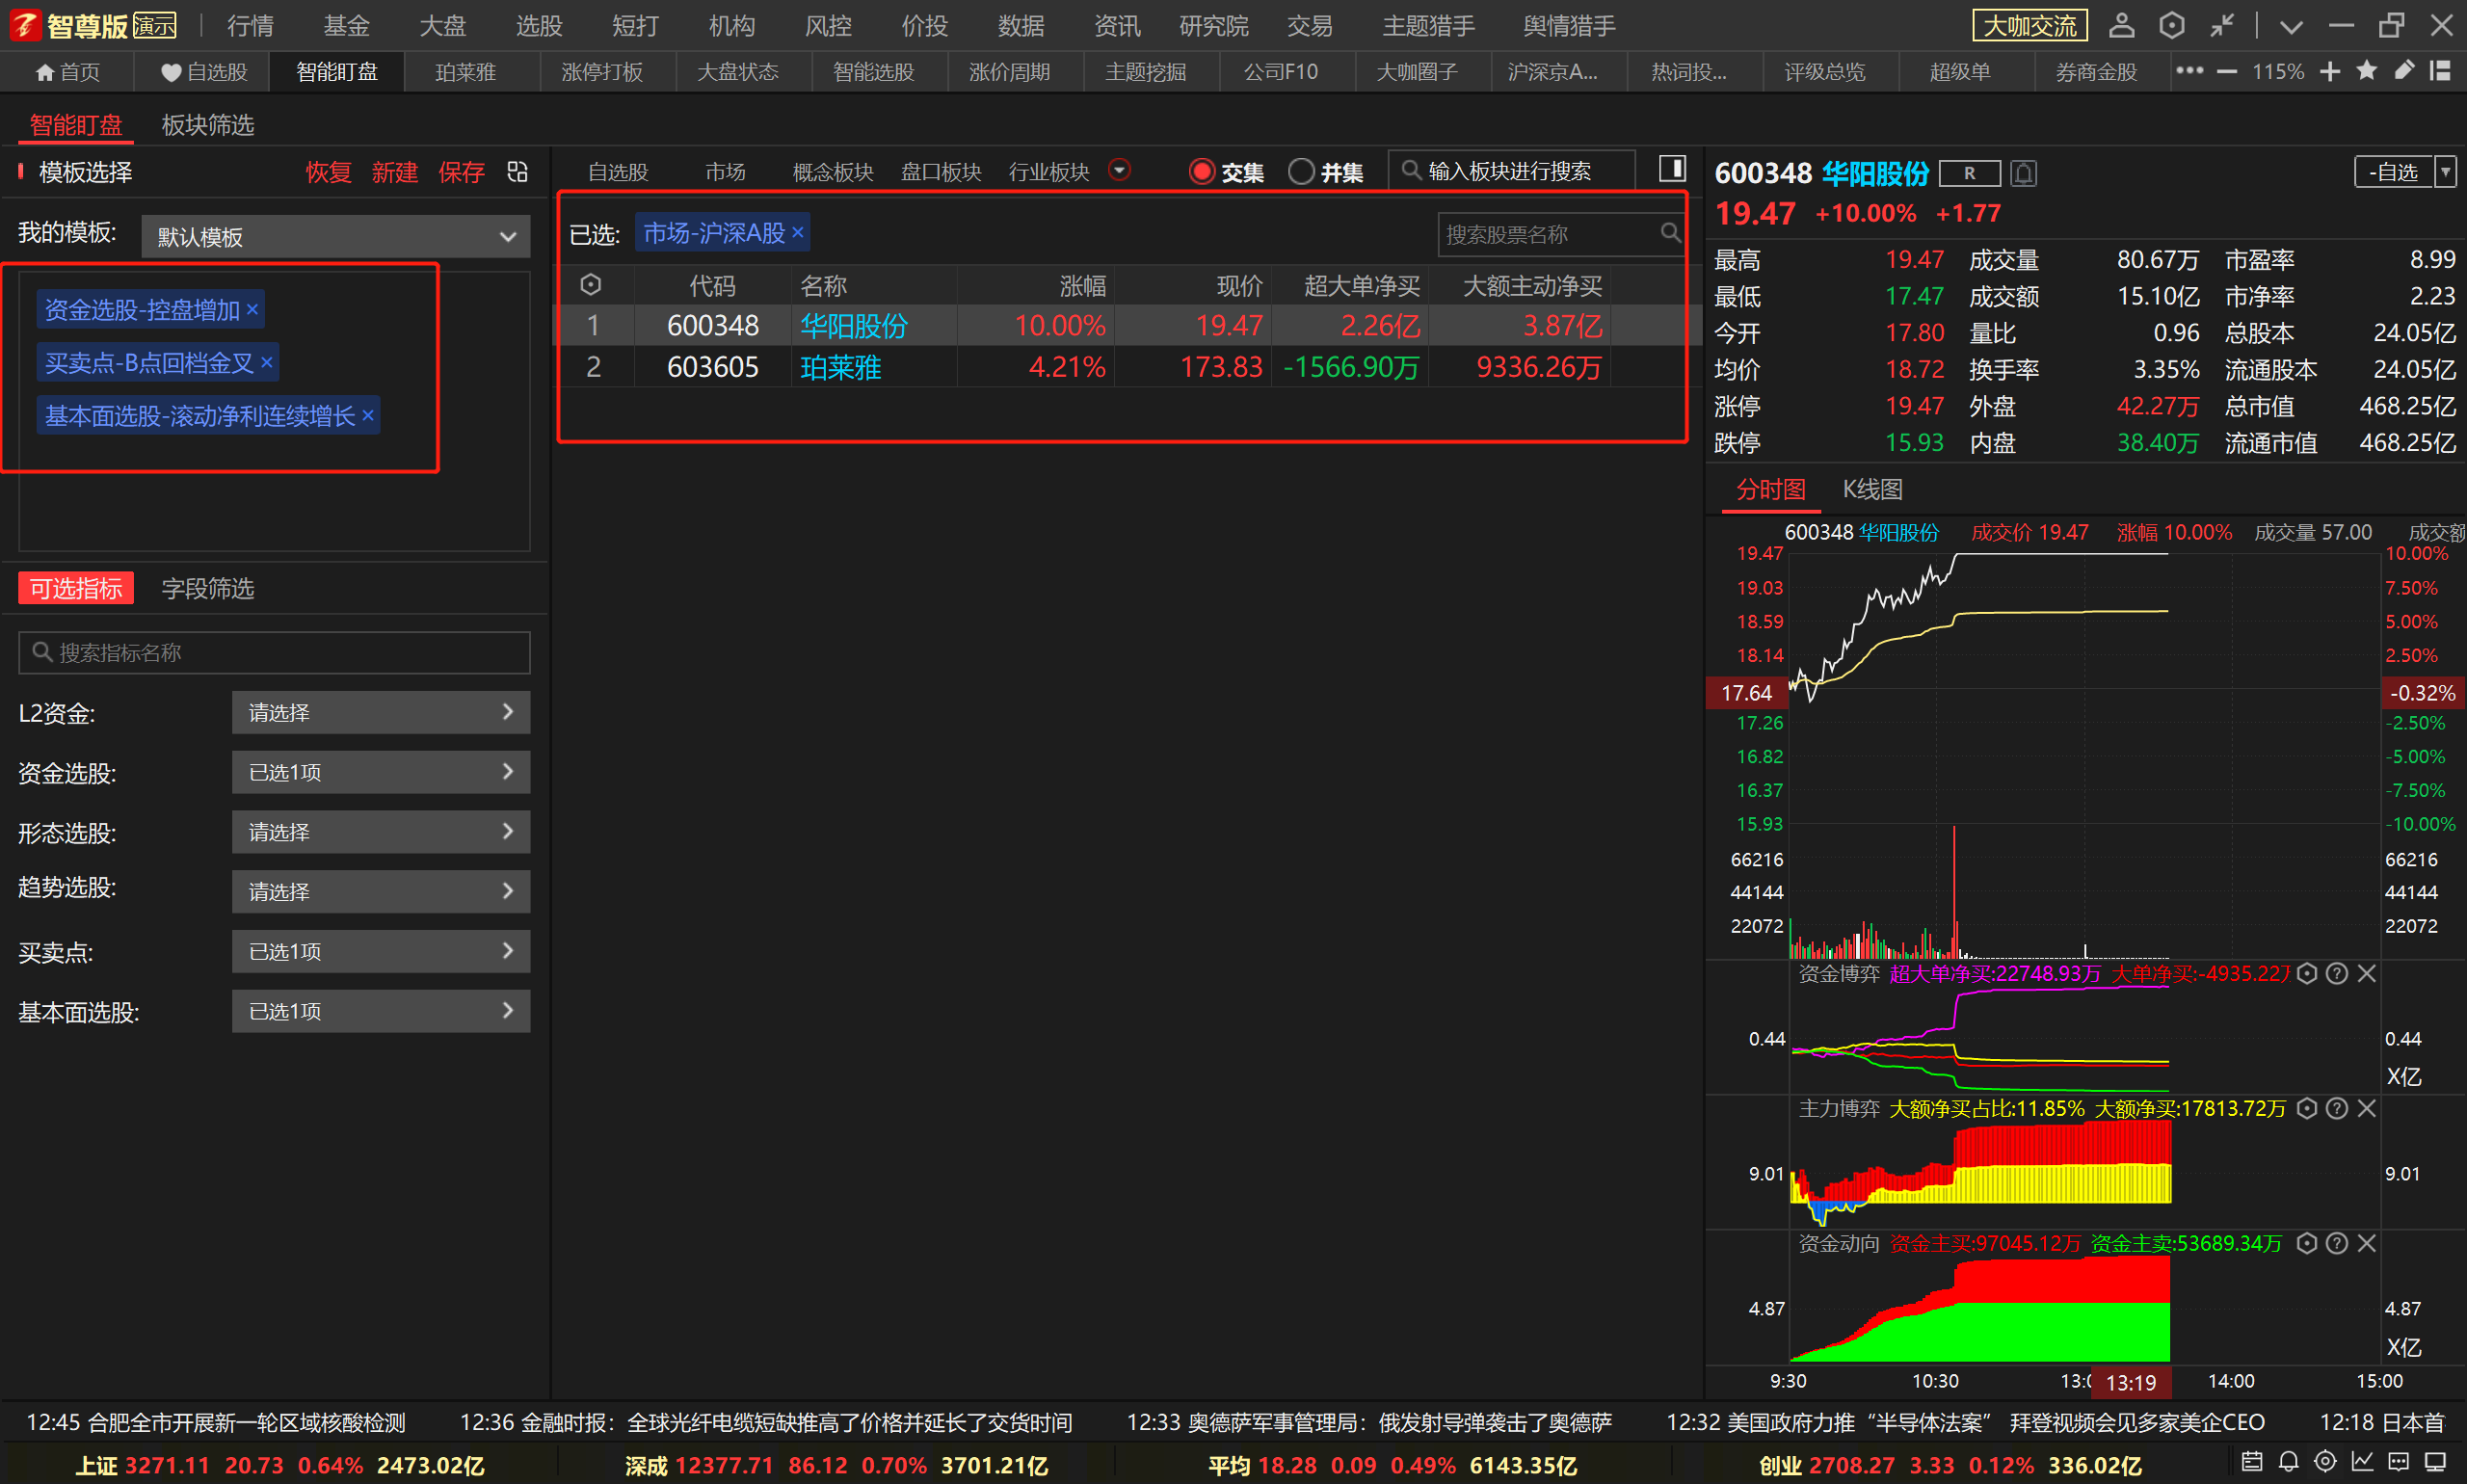The image size is (2467, 1484).
Task: Click the 大咖交流 button
Action: [x=2030, y=25]
